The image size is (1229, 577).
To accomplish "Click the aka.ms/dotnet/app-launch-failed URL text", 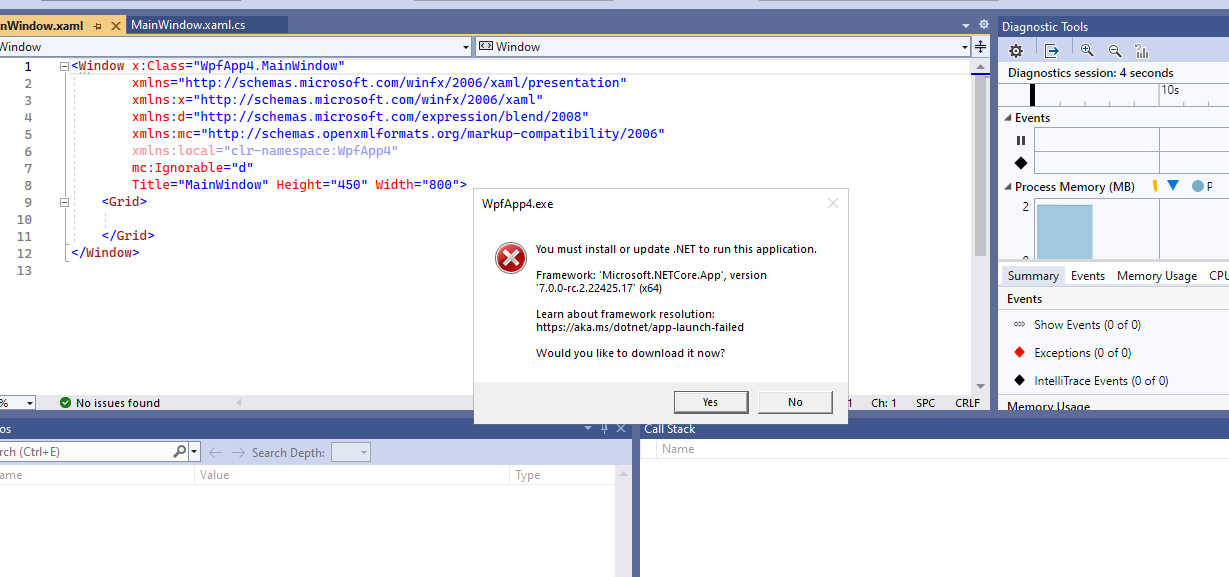I will [x=640, y=327].
